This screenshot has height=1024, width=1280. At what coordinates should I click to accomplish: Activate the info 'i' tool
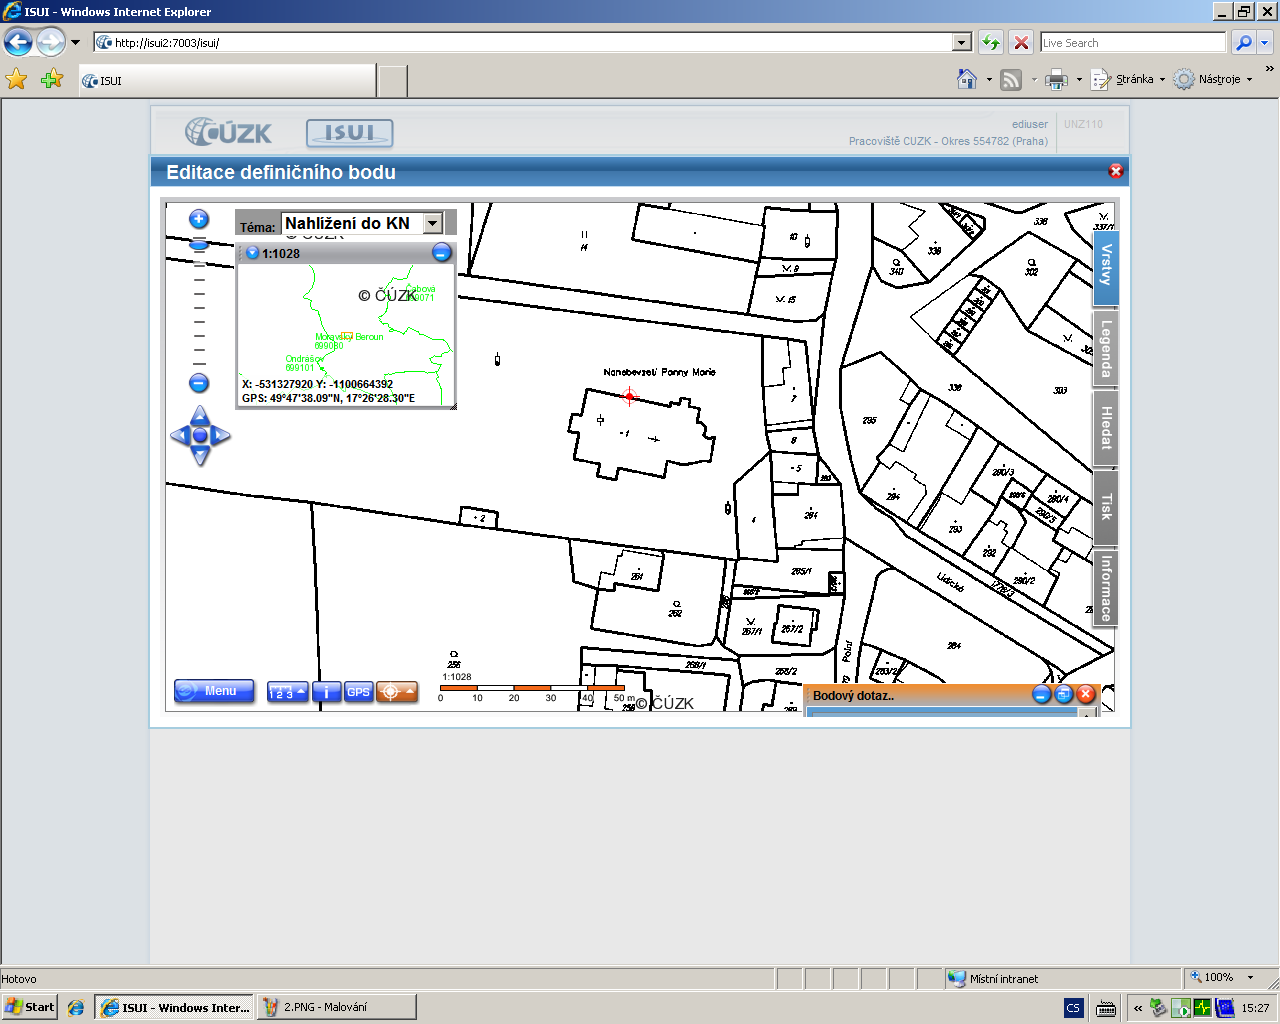327,692
